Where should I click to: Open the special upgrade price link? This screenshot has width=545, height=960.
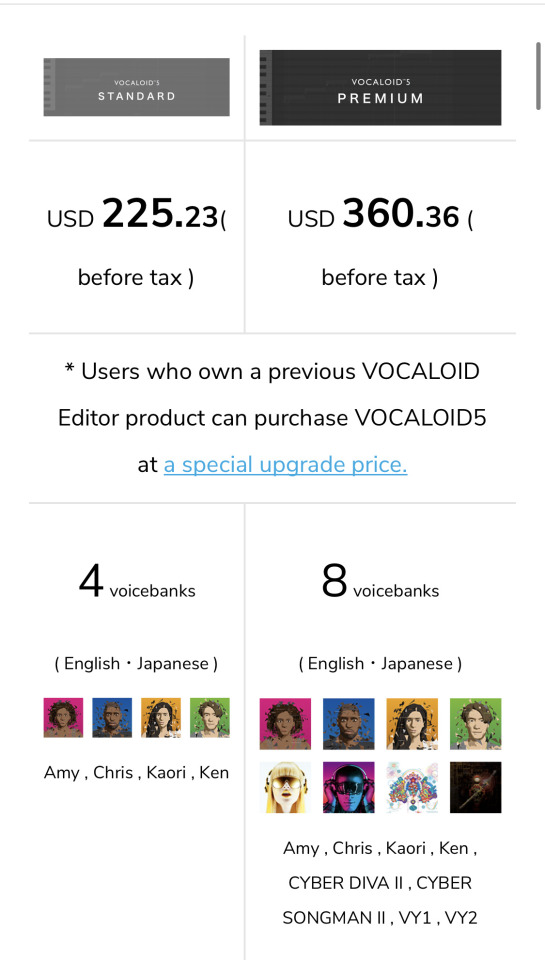pos(285,465)
